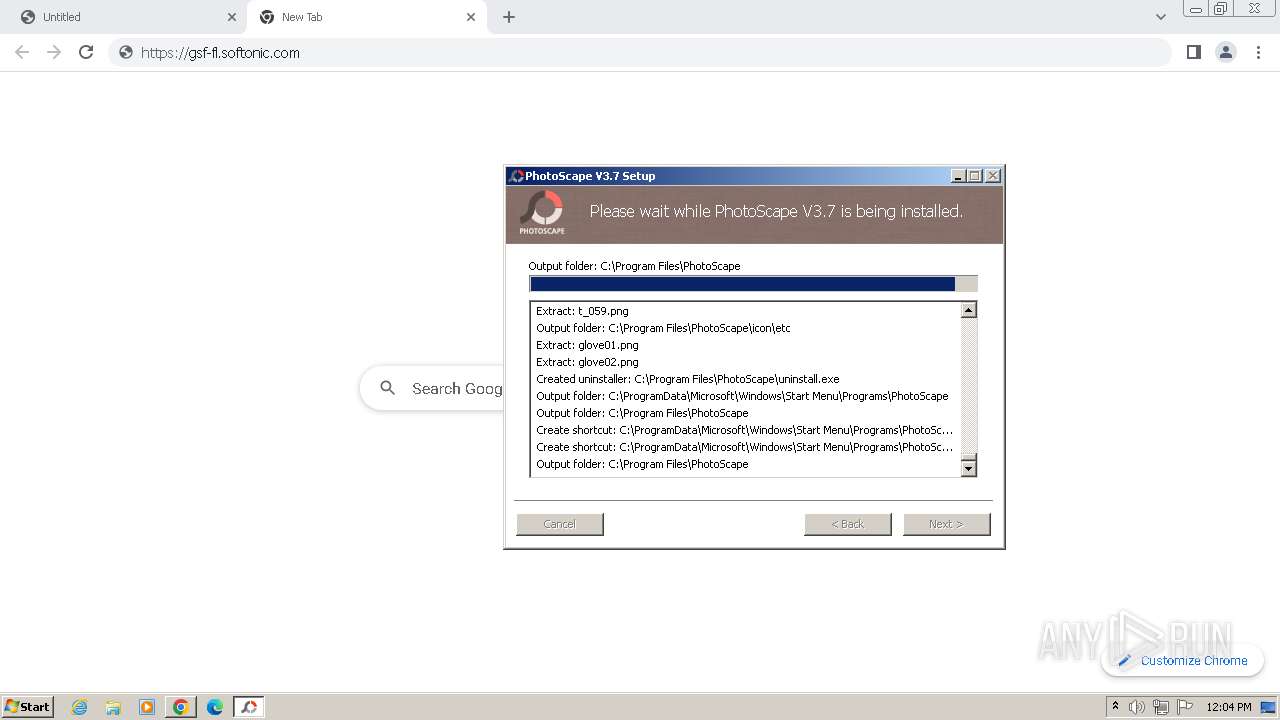The height and width of the screenshot is (720, 1280).
Task: Select log line 'Extract: t_059.png'
Action: 582,311
